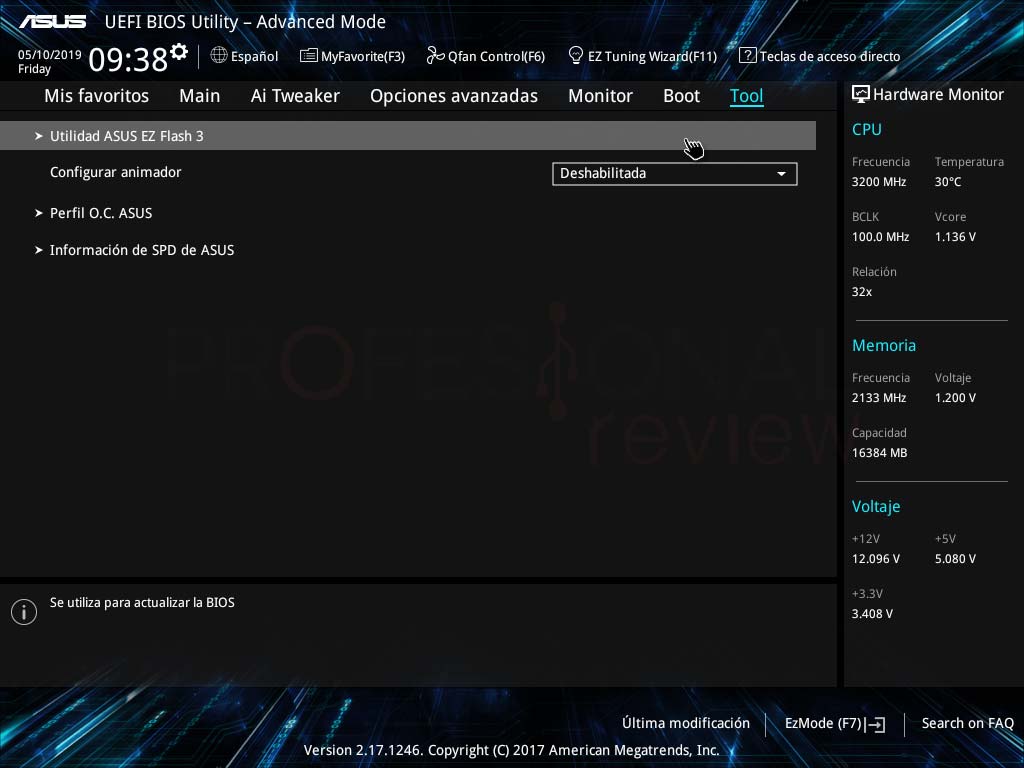Go to the Monitor tab
This screenshot has height=768, width=1024.
click(x=600, y=96)
